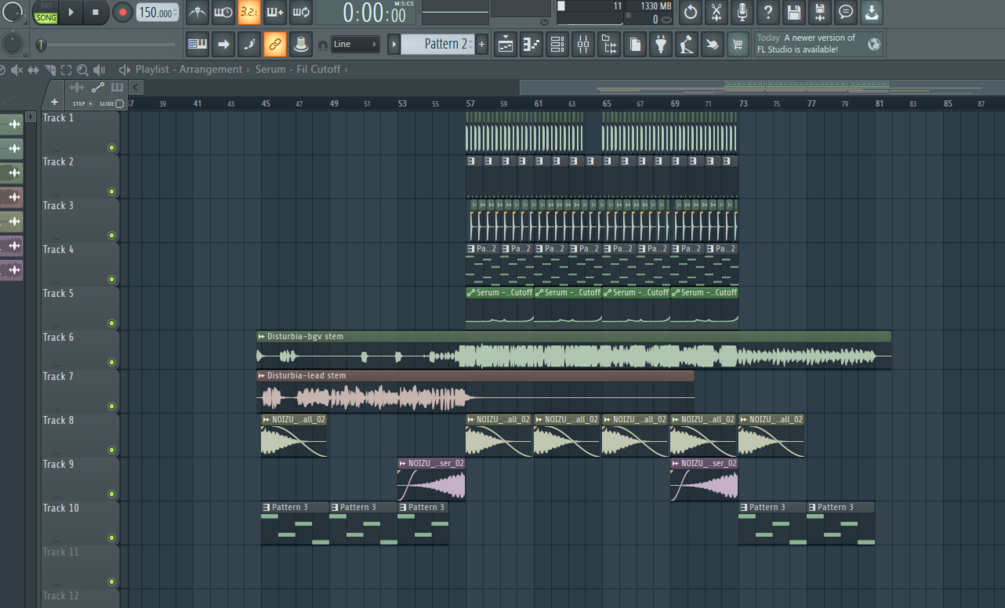Open the Browser folder-tree icon

point(609,45)
